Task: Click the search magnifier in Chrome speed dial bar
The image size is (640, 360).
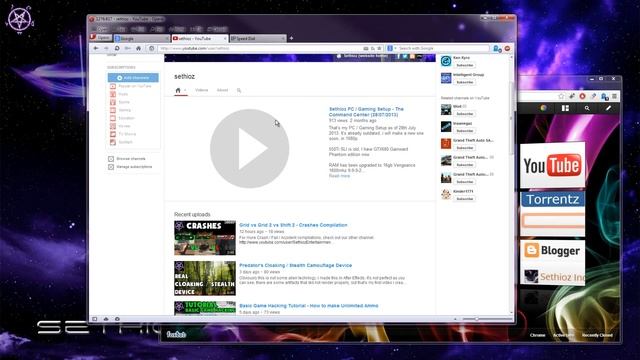Action: tap(587, 108)
